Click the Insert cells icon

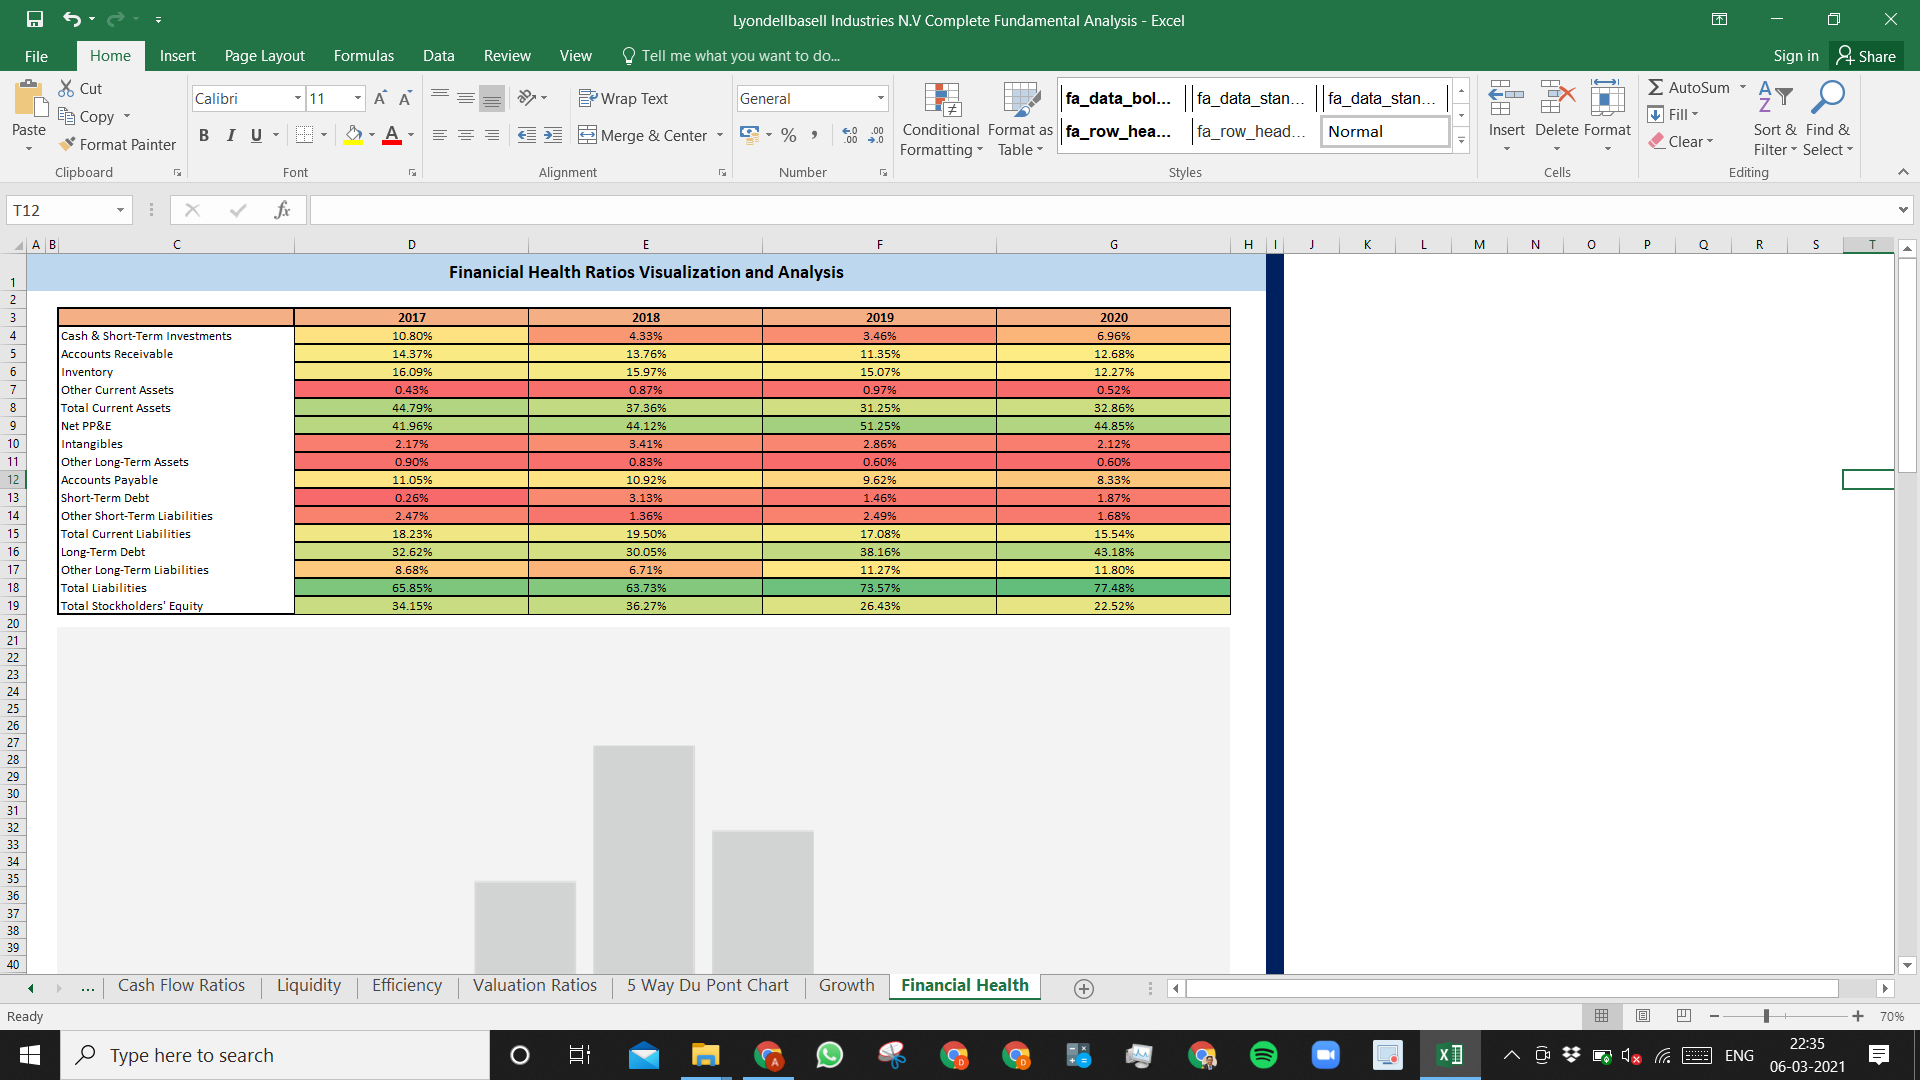pos(1506,100)
